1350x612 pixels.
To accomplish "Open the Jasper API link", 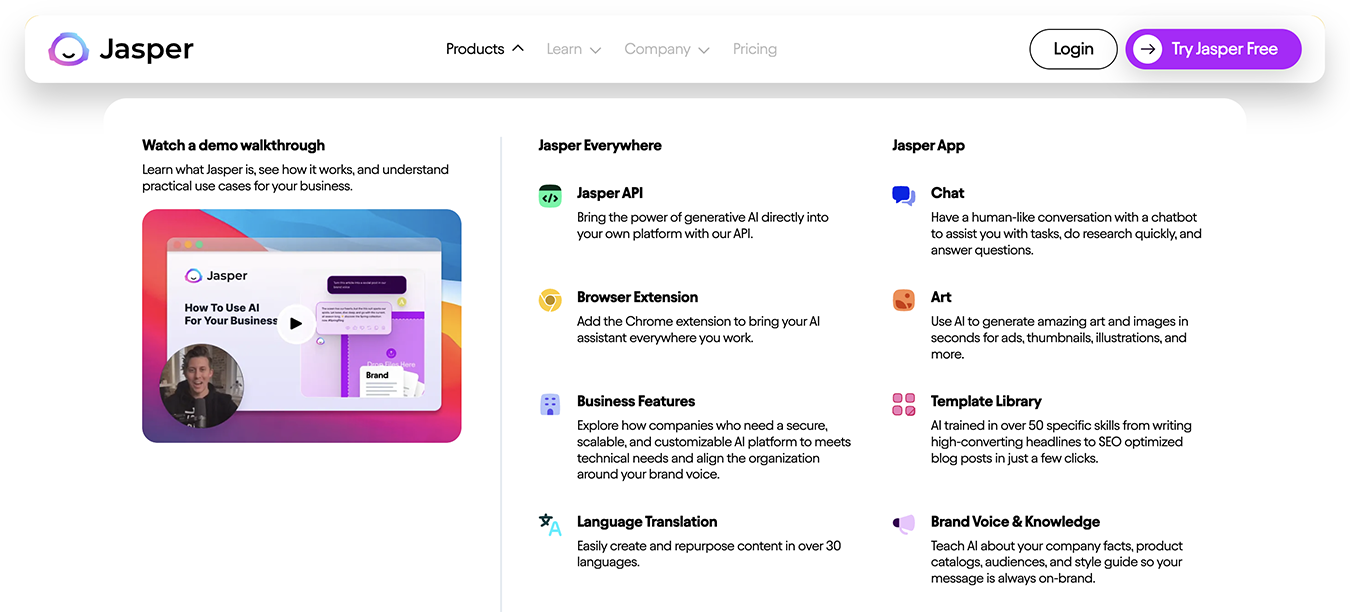I will point(610,193).
